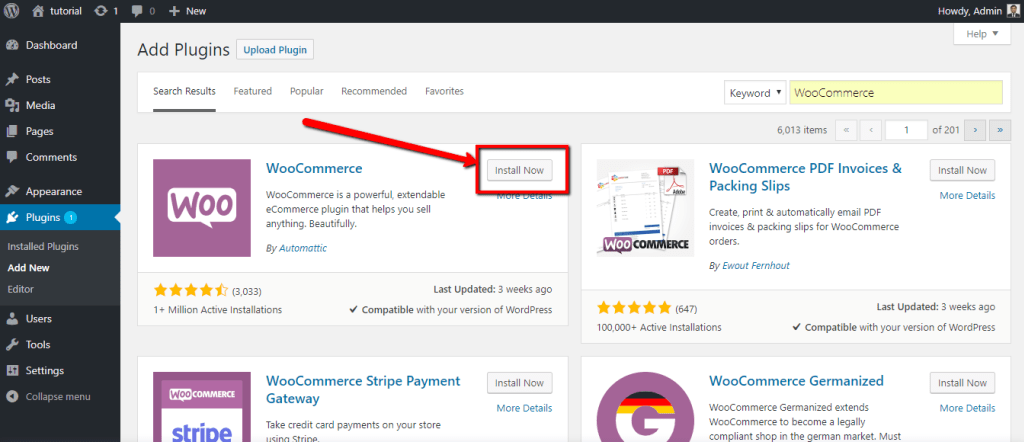Open Installed Plugins submenu item

[43, 247]
